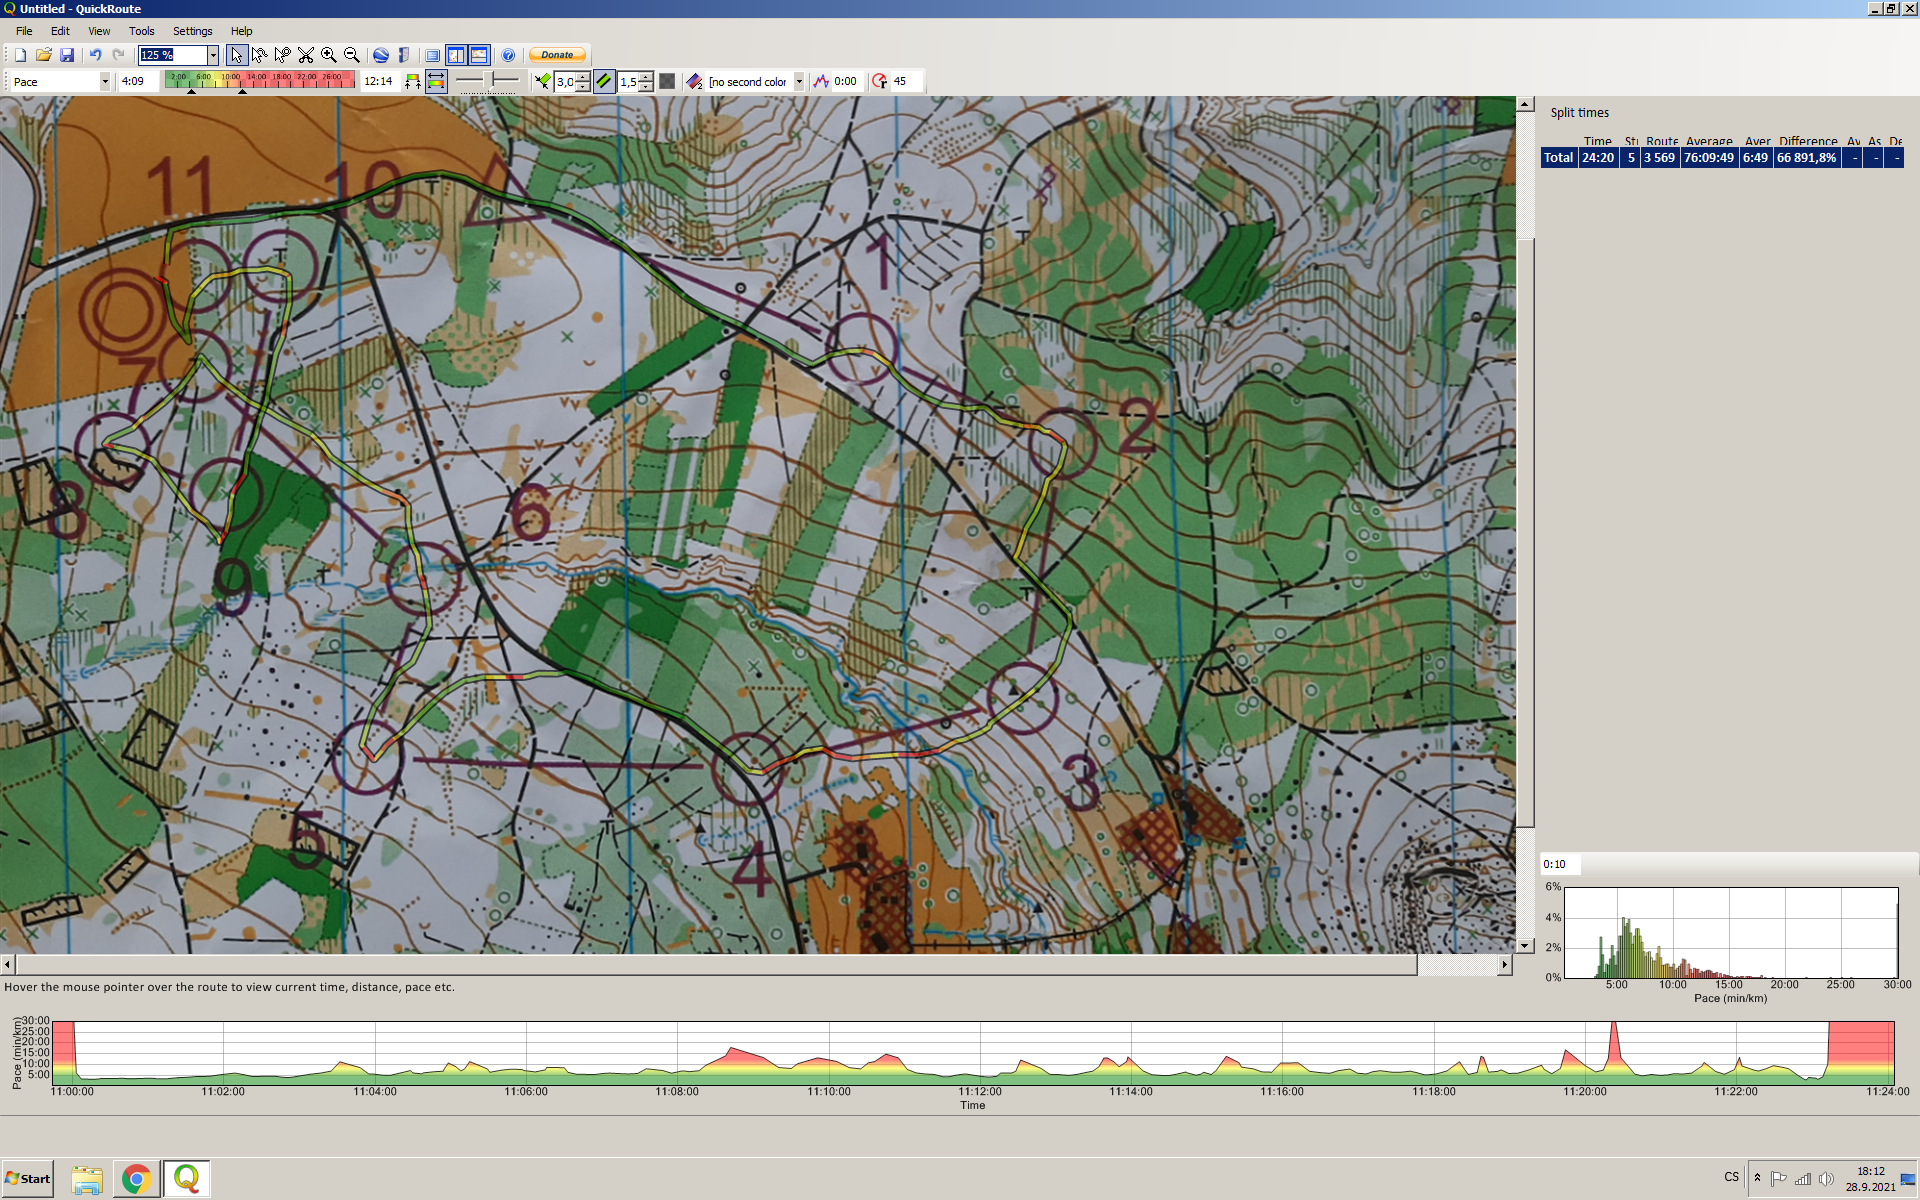Viewport: 1920px width, 1200px height.
Task: Open the Tools menu
Action: (x=142, y=31)
